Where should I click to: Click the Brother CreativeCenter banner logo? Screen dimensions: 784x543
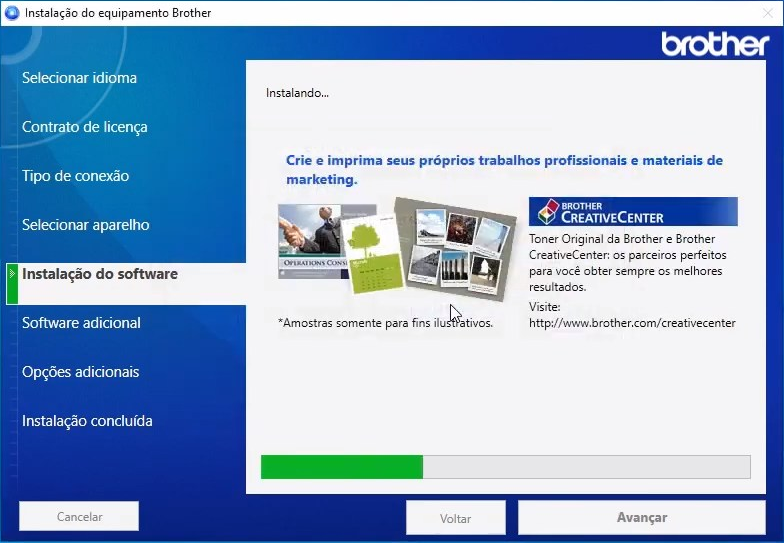(x=633, y=212)
